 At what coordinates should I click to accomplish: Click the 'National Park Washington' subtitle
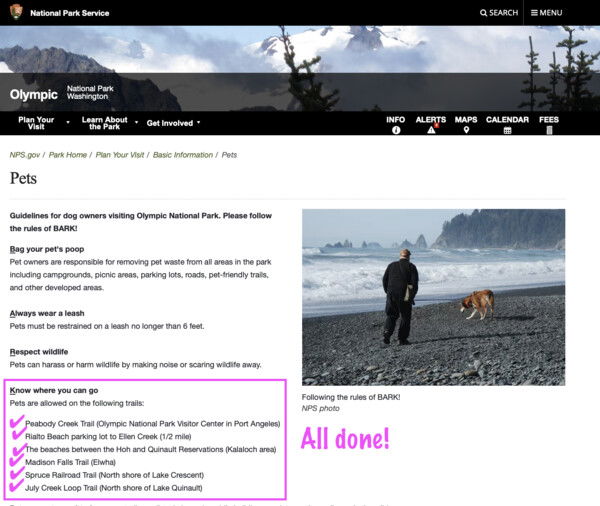click(x=90, y=92)
